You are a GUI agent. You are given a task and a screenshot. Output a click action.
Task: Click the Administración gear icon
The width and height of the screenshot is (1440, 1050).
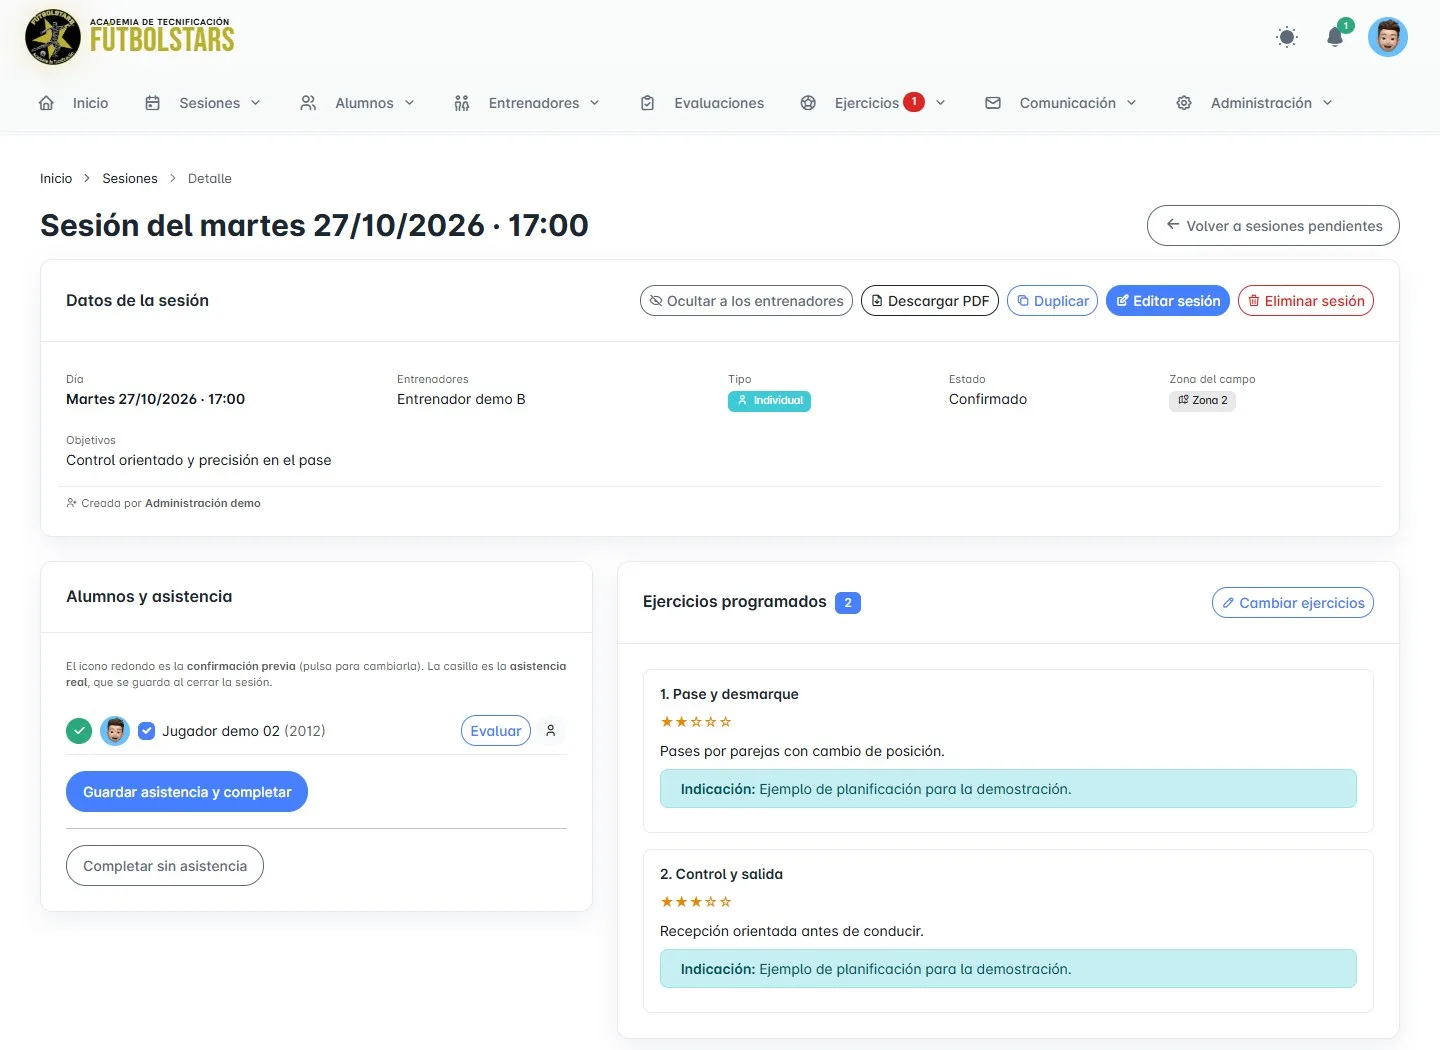pyautogui.click(x=1184, y=103)
